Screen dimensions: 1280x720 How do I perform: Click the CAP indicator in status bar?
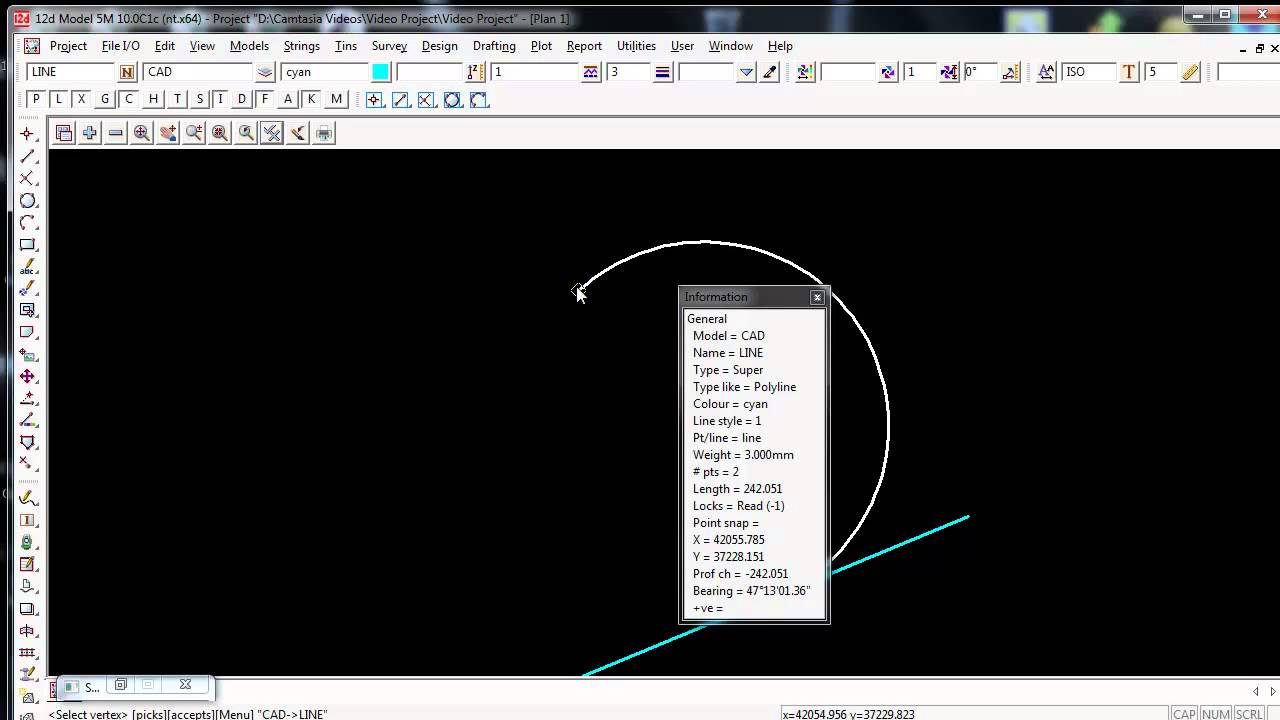pos(1184,714)
